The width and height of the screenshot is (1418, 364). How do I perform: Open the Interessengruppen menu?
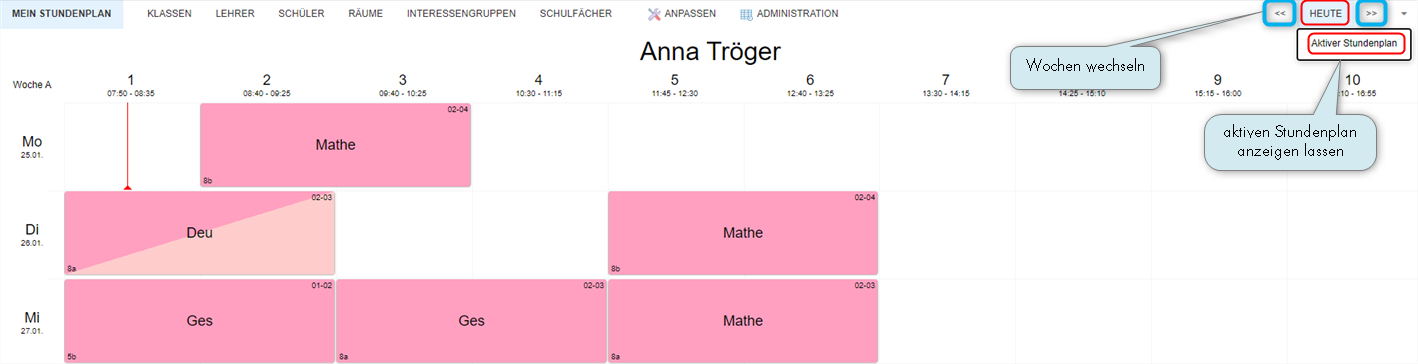(x=461, y=14)
